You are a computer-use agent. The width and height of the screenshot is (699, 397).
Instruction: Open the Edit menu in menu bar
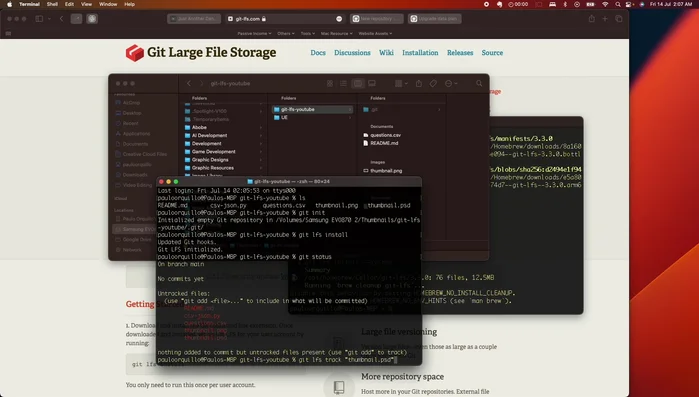coord(69,4)
